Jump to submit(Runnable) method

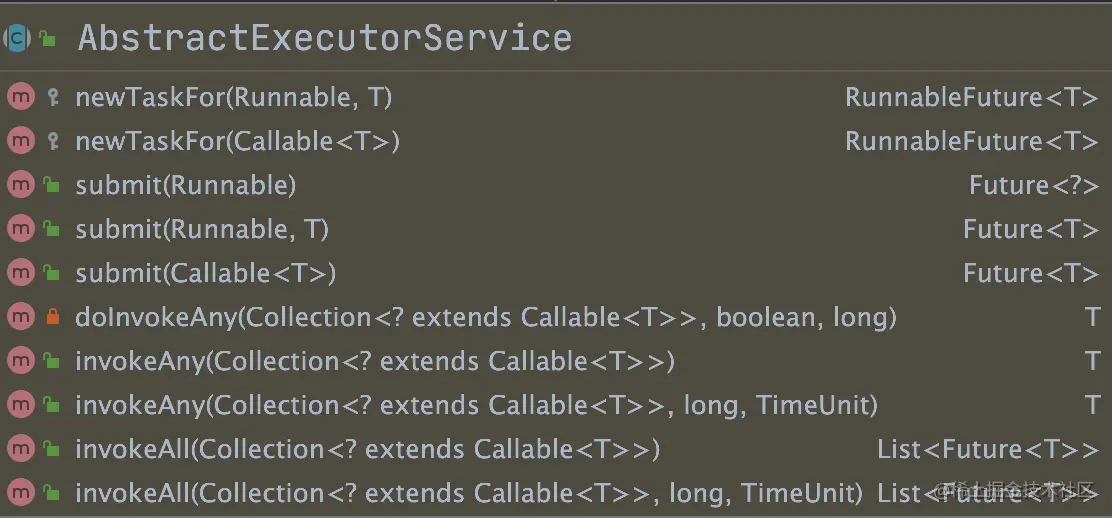pyautogui.click(x=185, y=185)
